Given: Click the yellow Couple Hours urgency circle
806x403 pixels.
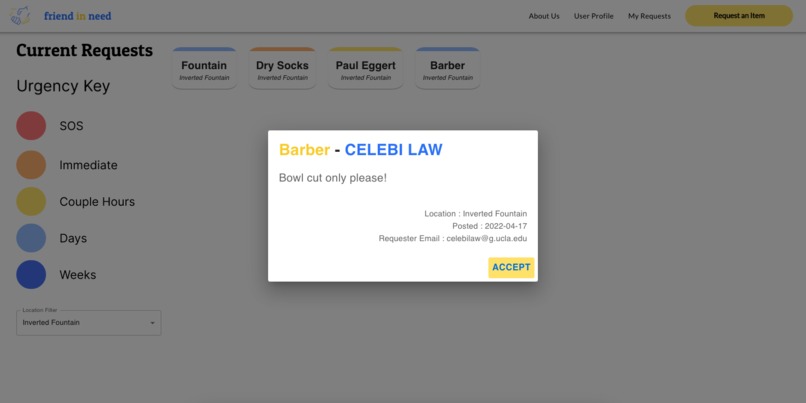Looking at the screenshot, I should tap(31, 202).
